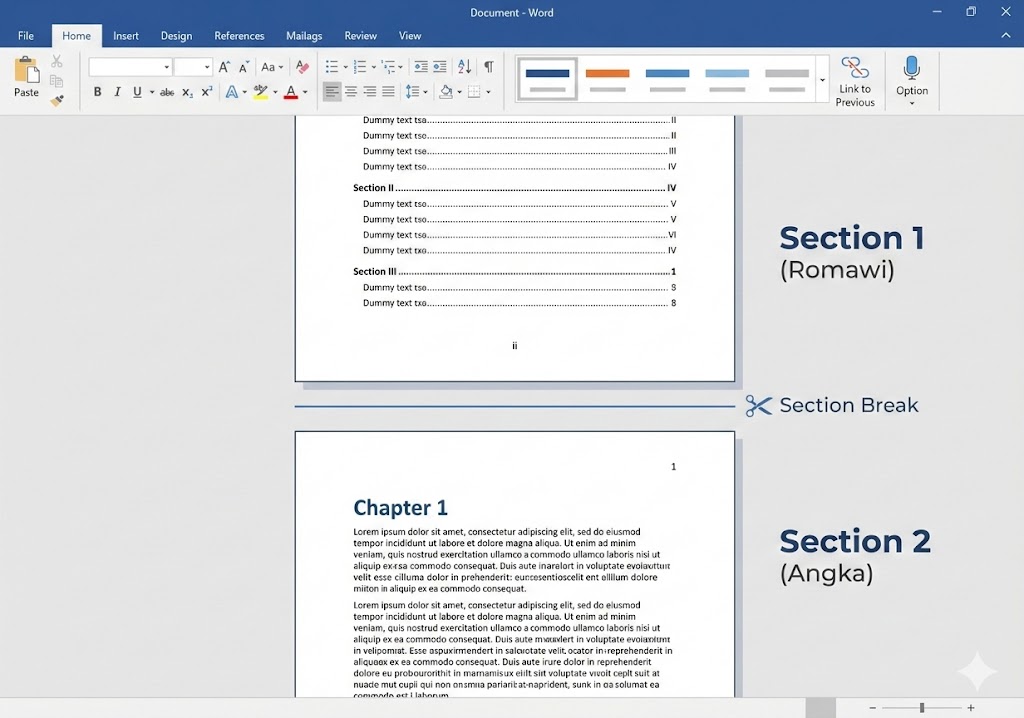Image resolution: width=1024 pixels, height=718 pixels.
Task: Enable center text alignment
Action: 350,91
